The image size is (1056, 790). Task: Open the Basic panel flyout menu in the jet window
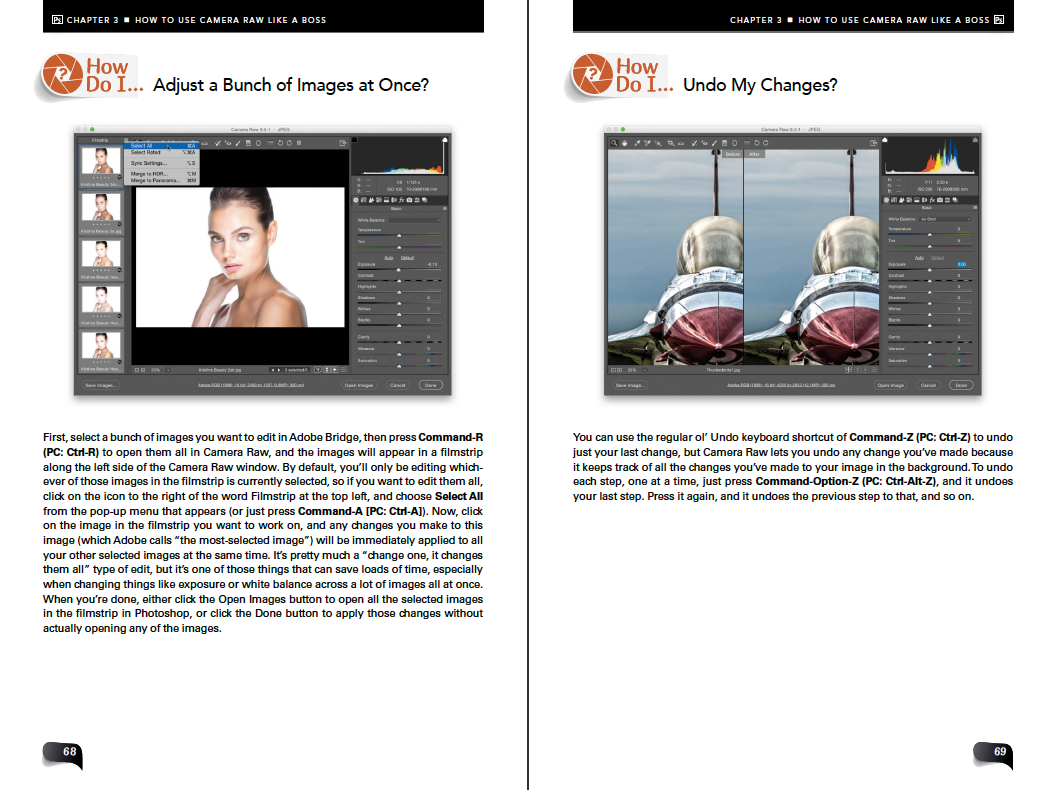975,208
